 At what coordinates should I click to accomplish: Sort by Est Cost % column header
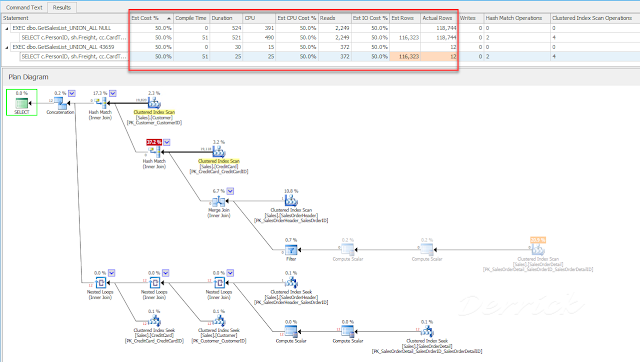tap(151, 18)
